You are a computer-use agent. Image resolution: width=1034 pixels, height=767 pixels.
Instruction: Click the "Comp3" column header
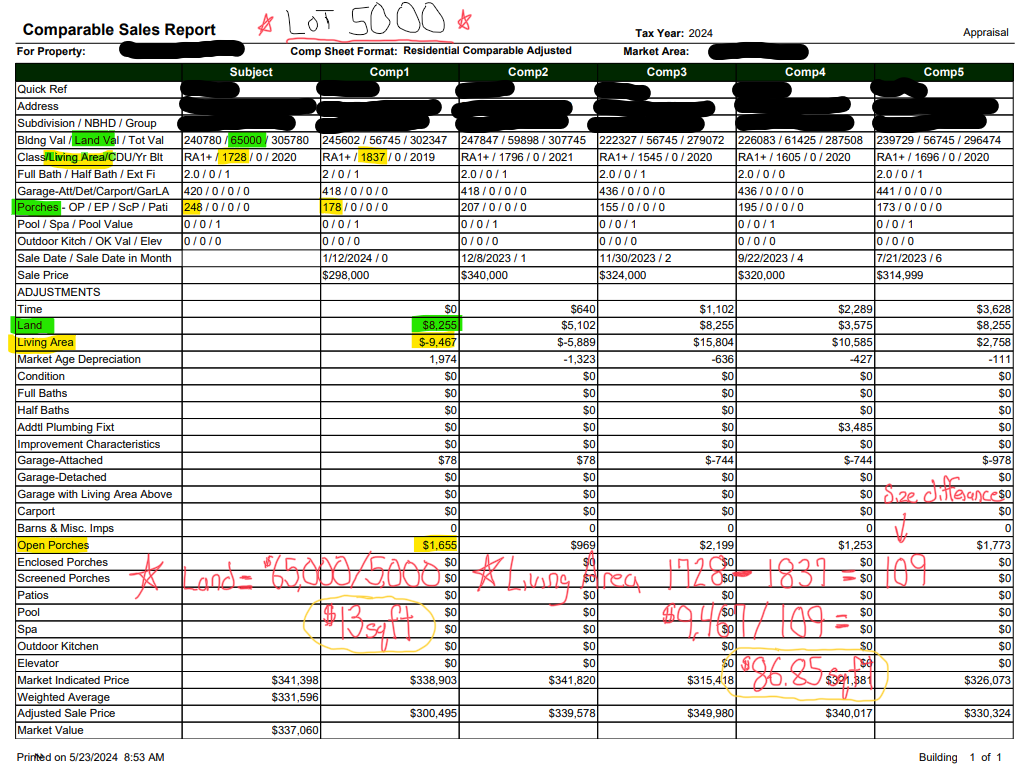[667, 72]
